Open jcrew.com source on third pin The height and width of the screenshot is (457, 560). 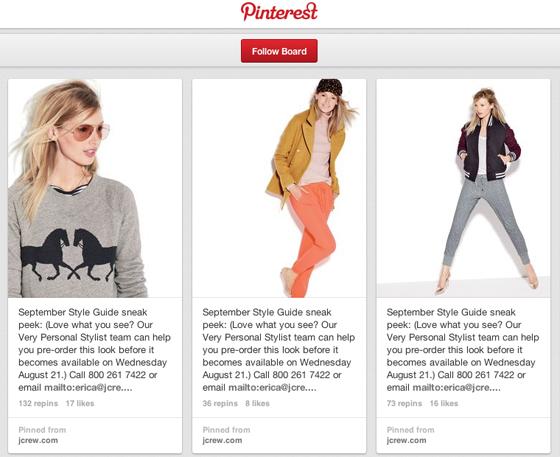406,440
